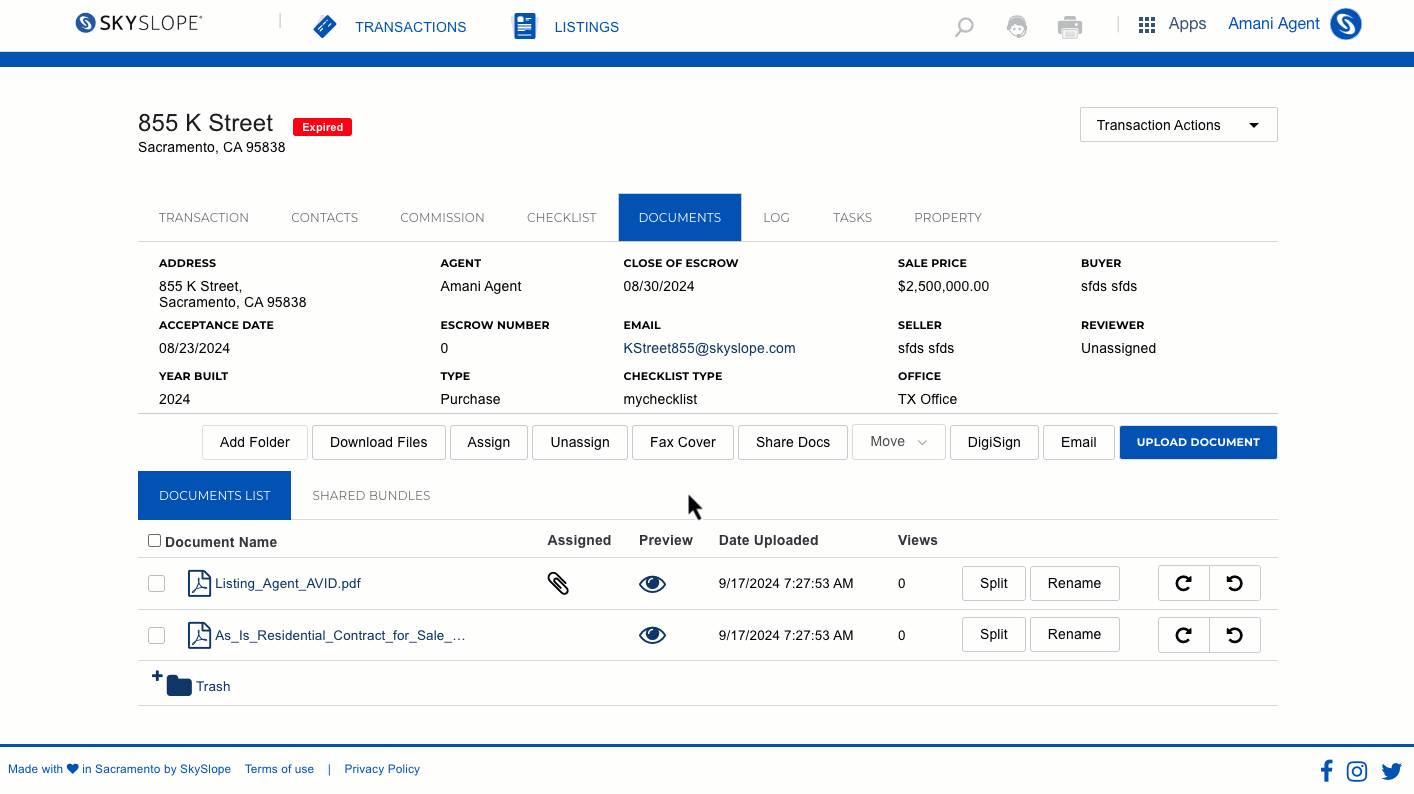Click the Trash folder icon

click(x=179, y=685)
